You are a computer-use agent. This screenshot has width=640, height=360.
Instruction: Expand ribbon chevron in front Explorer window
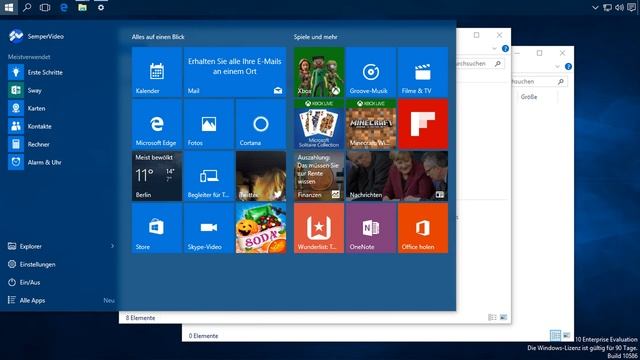coord(495,49)
